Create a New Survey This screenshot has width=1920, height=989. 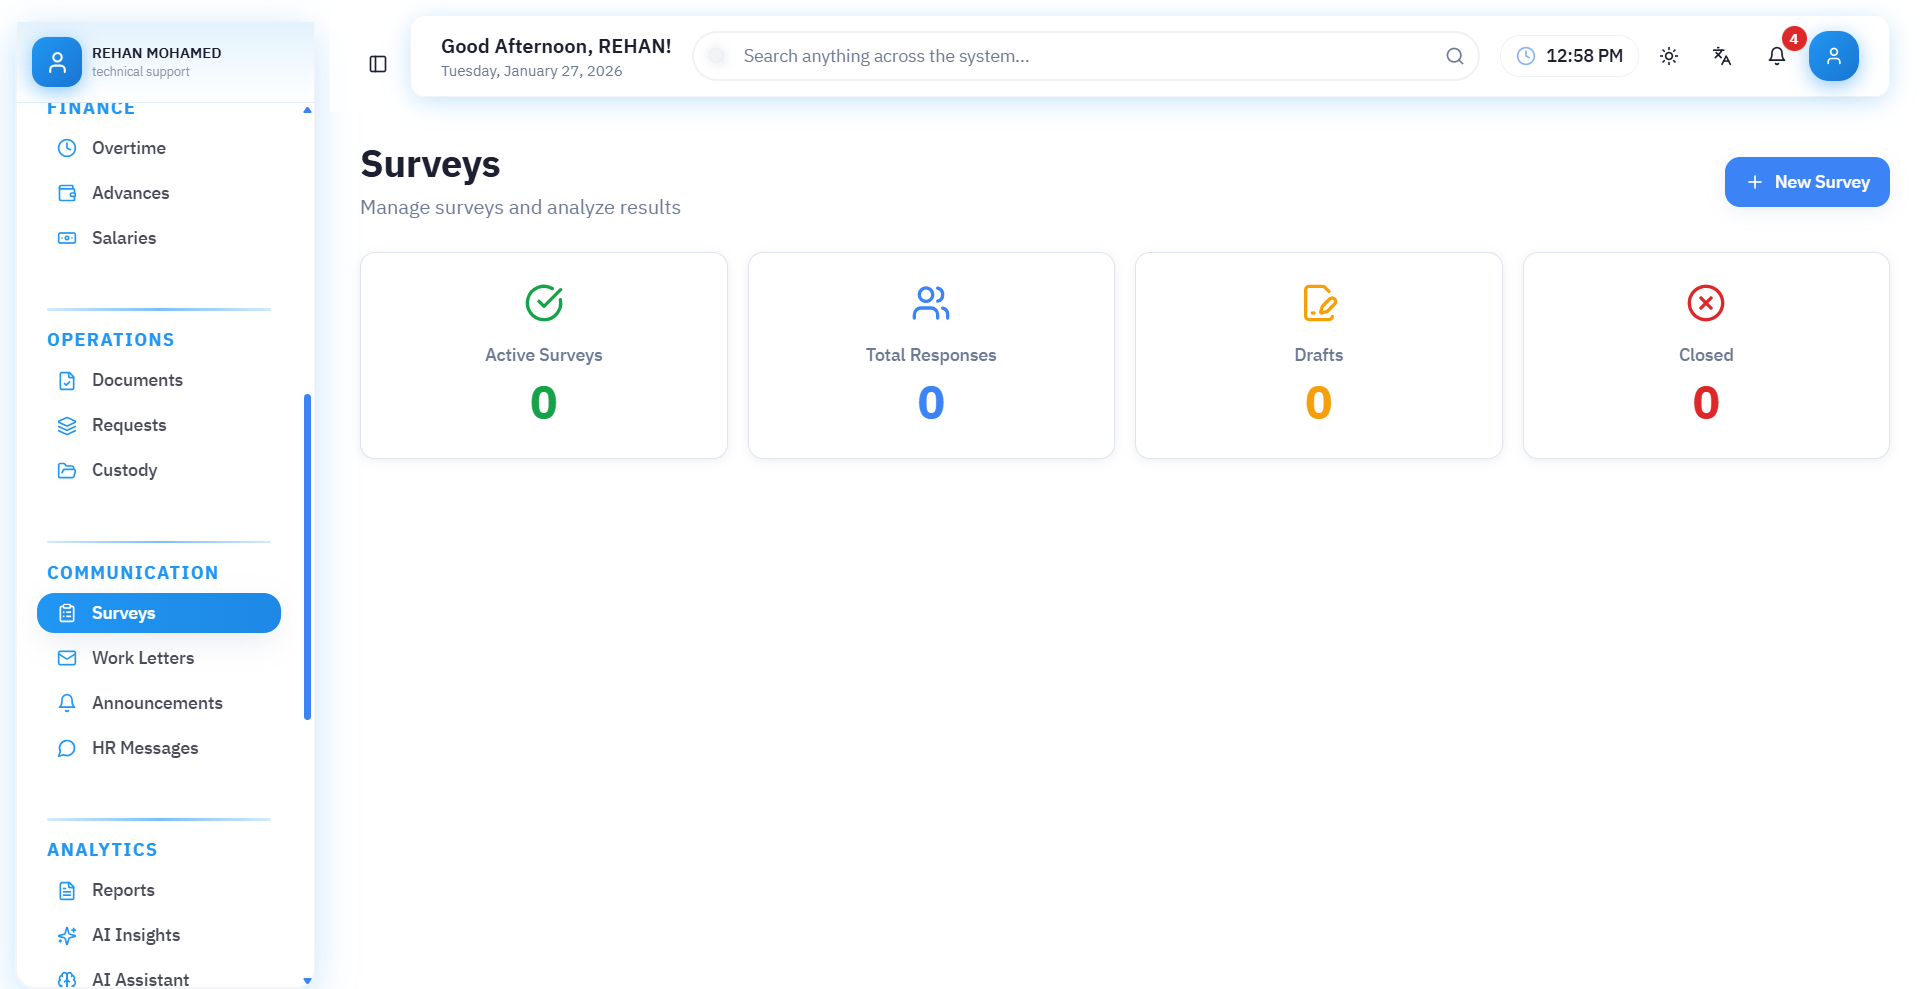point(1806,182)
